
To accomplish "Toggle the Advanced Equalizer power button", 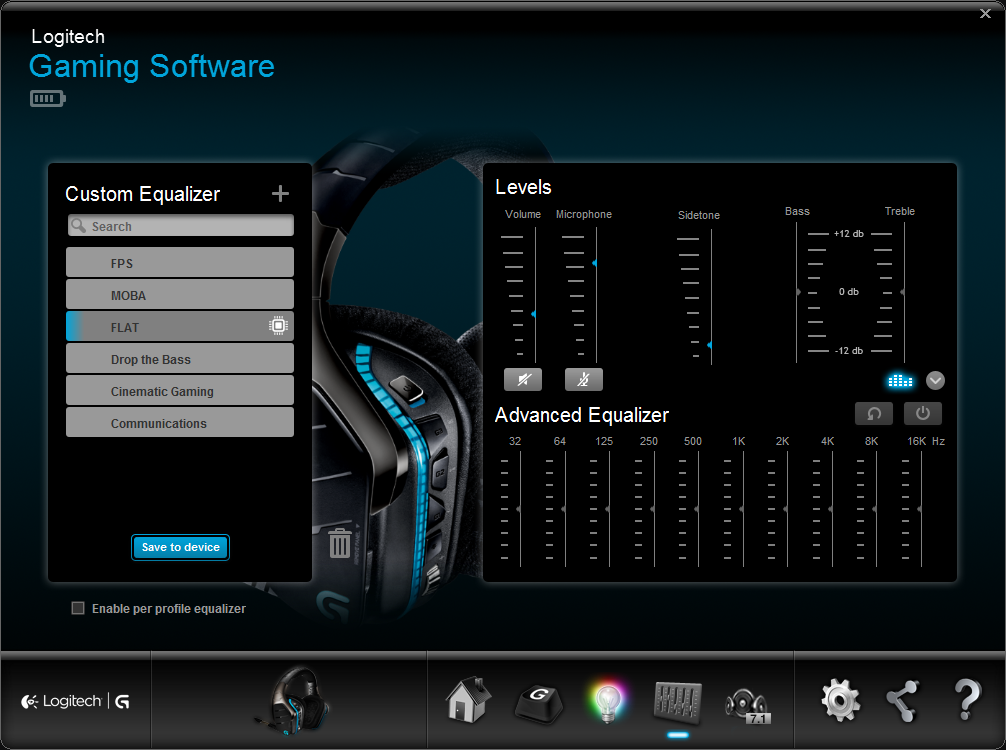I will (x=922, y=414).
